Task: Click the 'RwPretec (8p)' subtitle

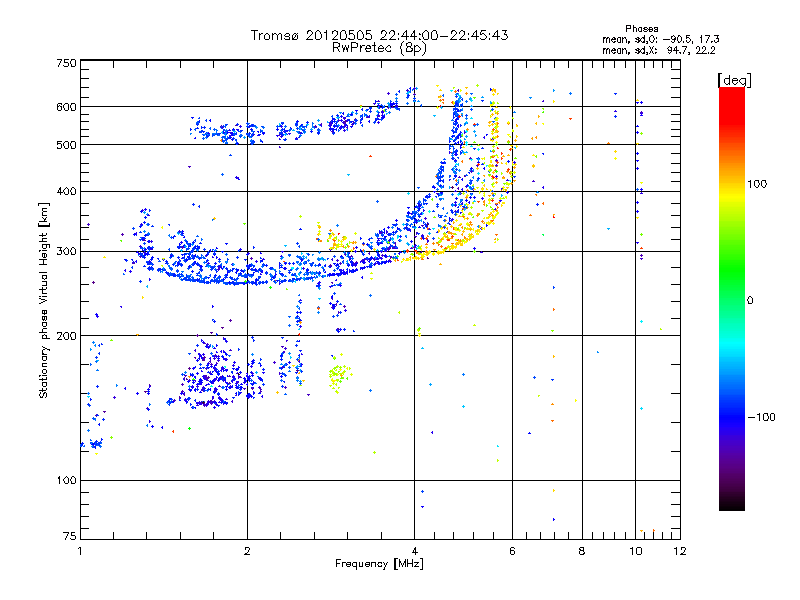Action: tap(379, 48)
